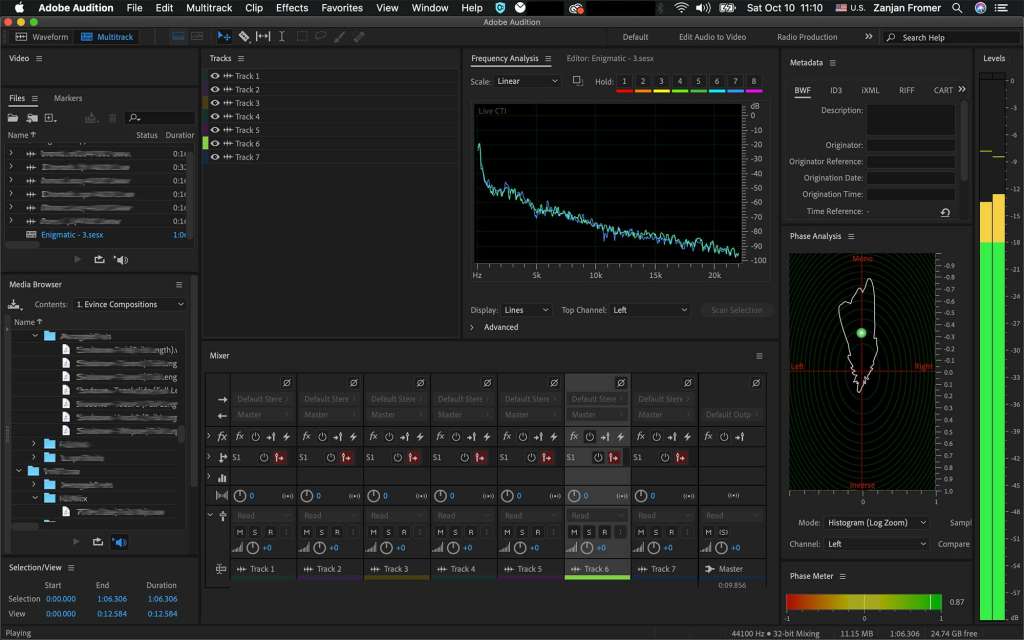Hide Track 1 using its eye icon

215,76
